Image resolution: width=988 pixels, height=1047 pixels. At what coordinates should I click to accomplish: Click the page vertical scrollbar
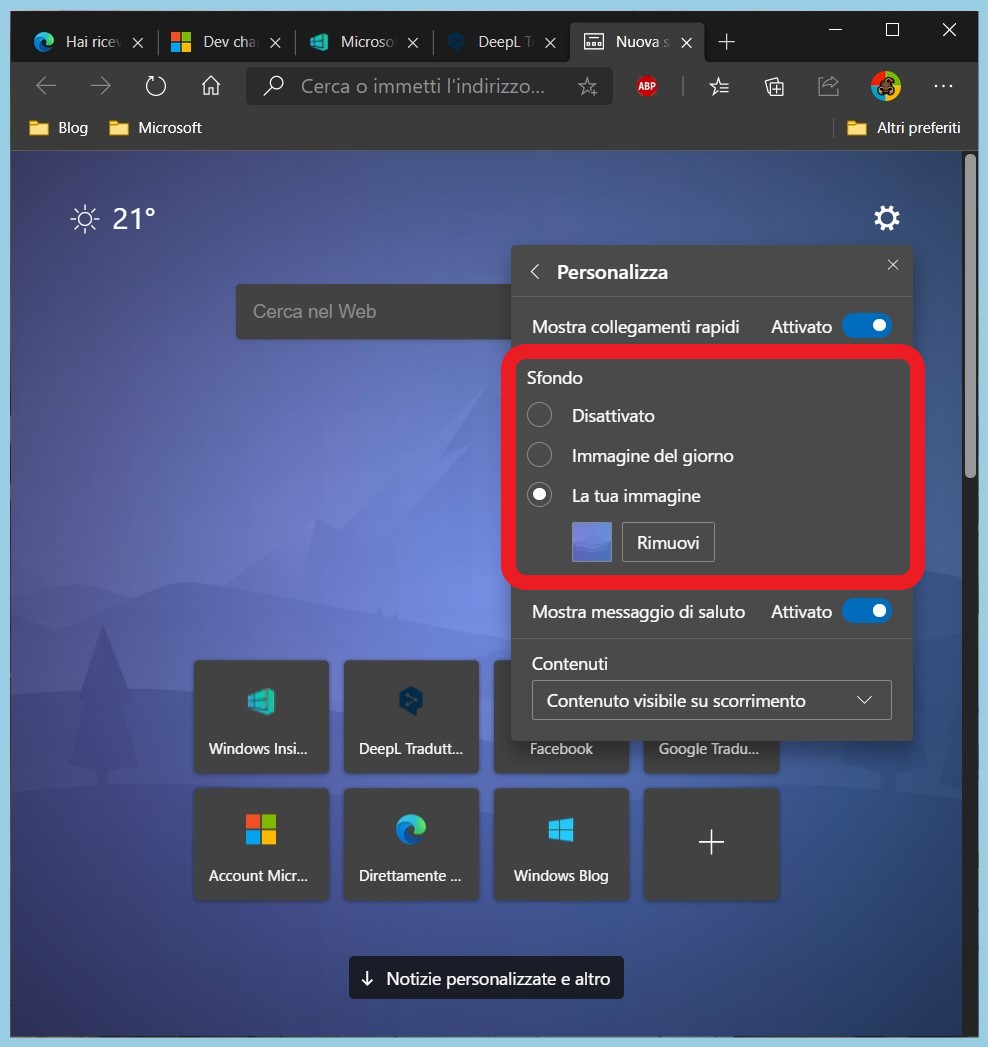point(970,315)
